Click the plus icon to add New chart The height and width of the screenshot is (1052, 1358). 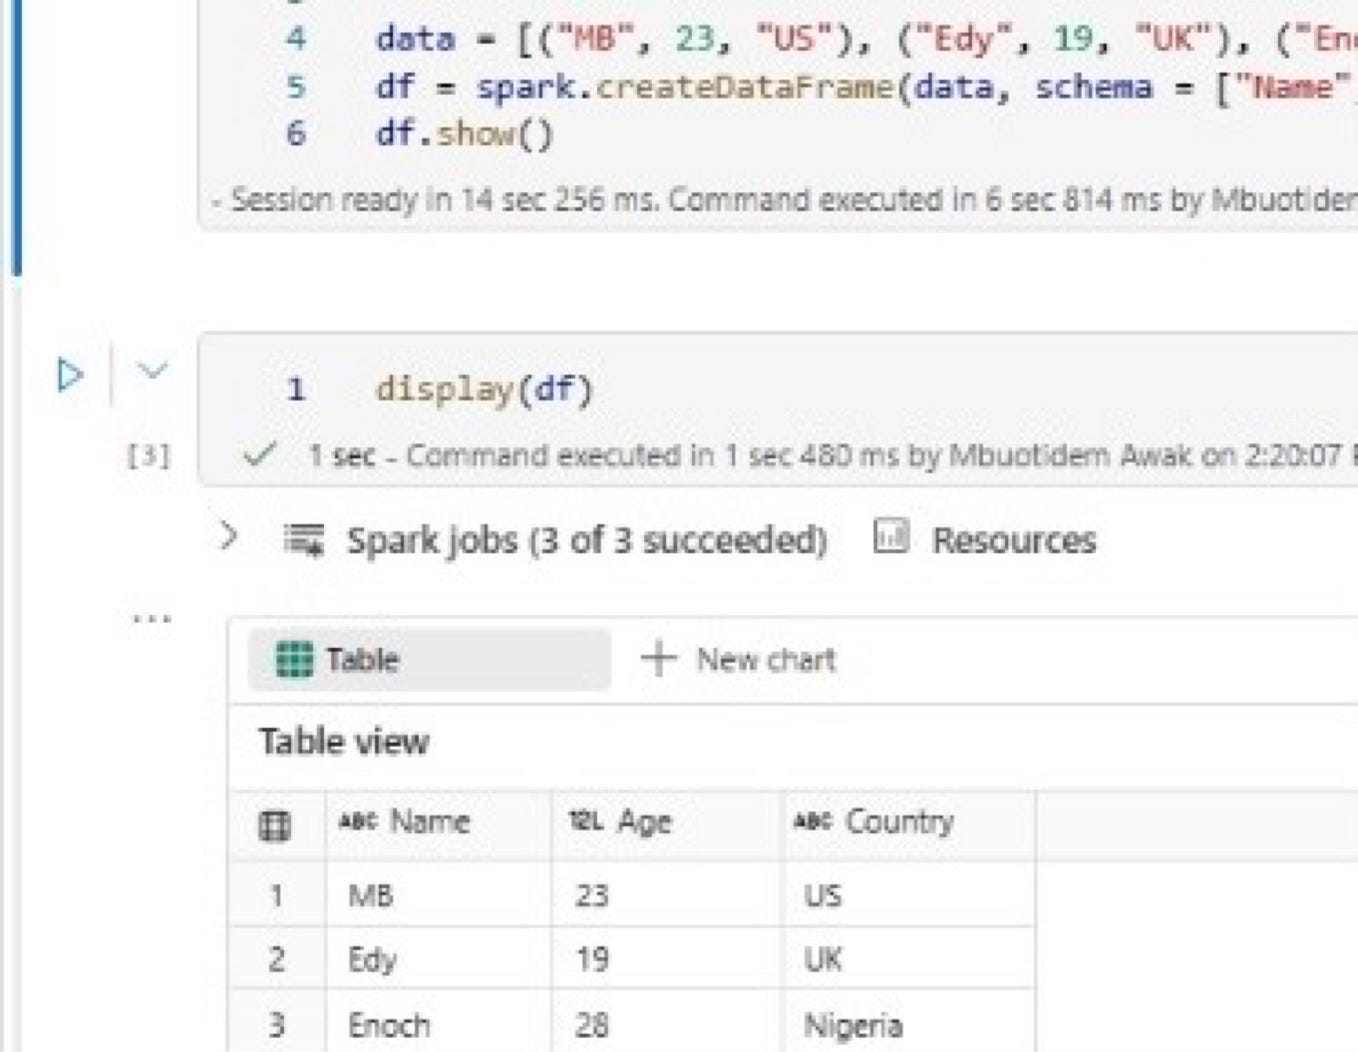[x=659, y=659]
